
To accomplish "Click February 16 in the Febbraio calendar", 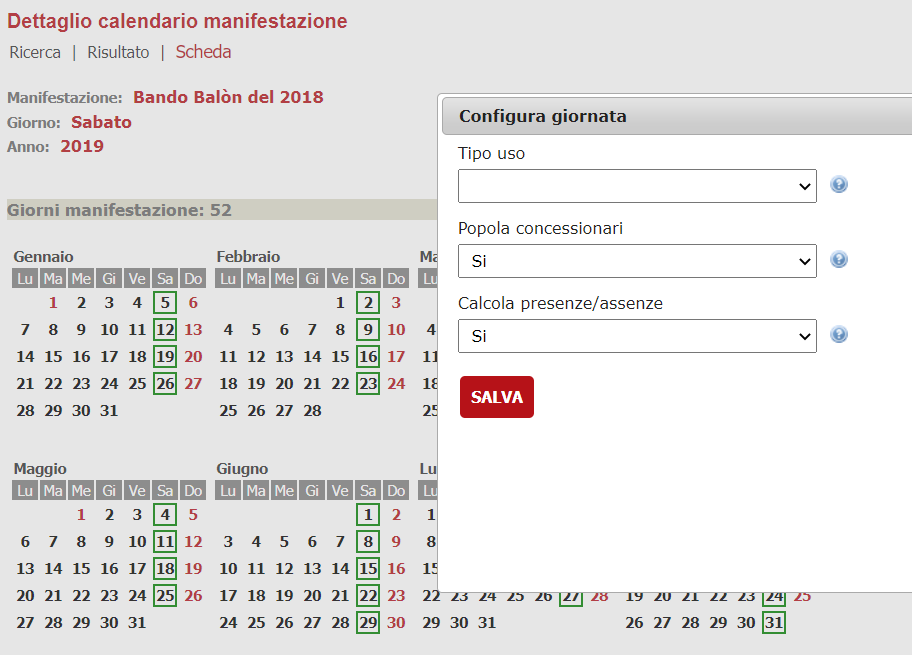I will [x=367, y=357].
